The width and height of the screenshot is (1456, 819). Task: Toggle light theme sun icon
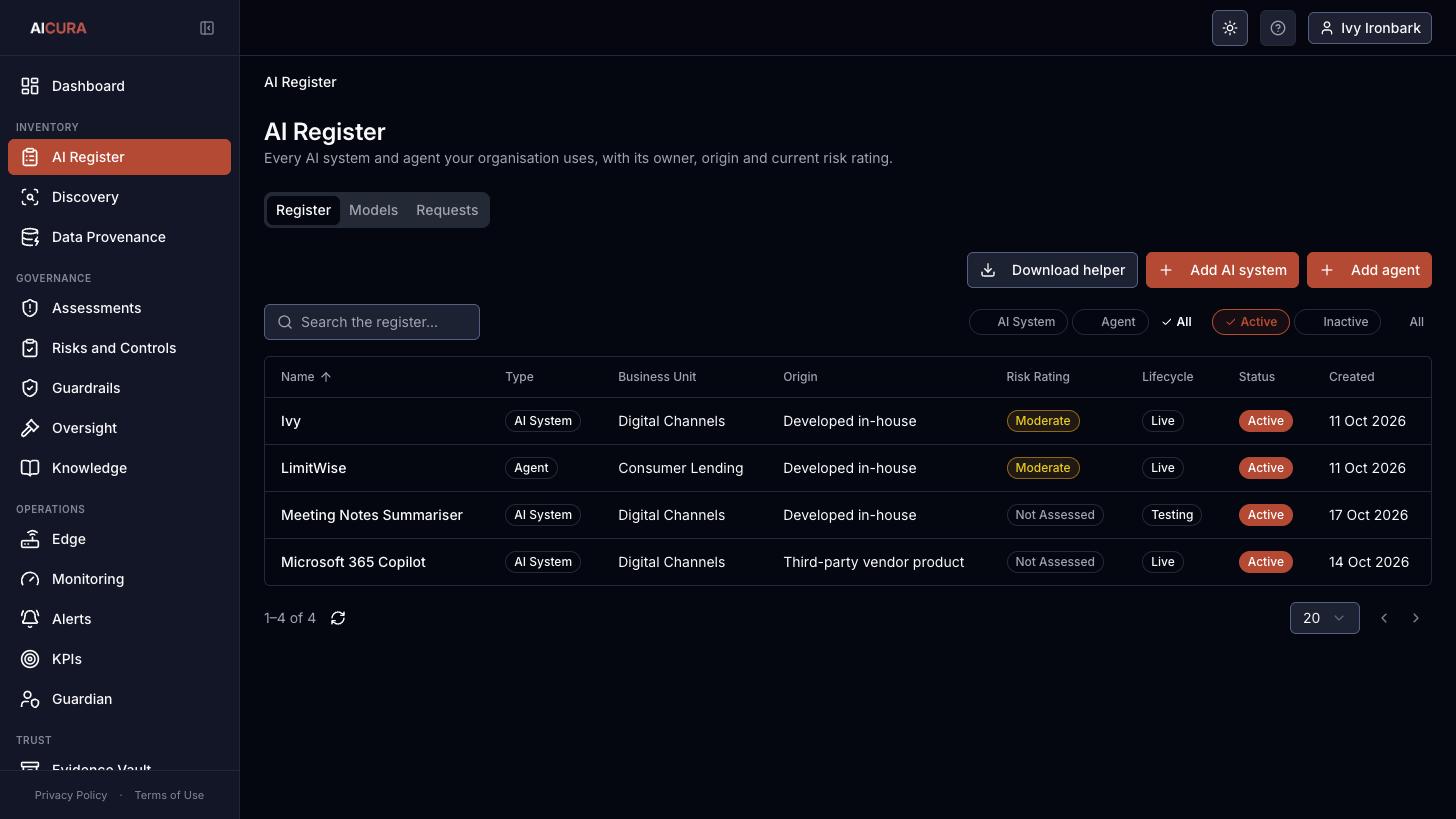click(1230, 28)
